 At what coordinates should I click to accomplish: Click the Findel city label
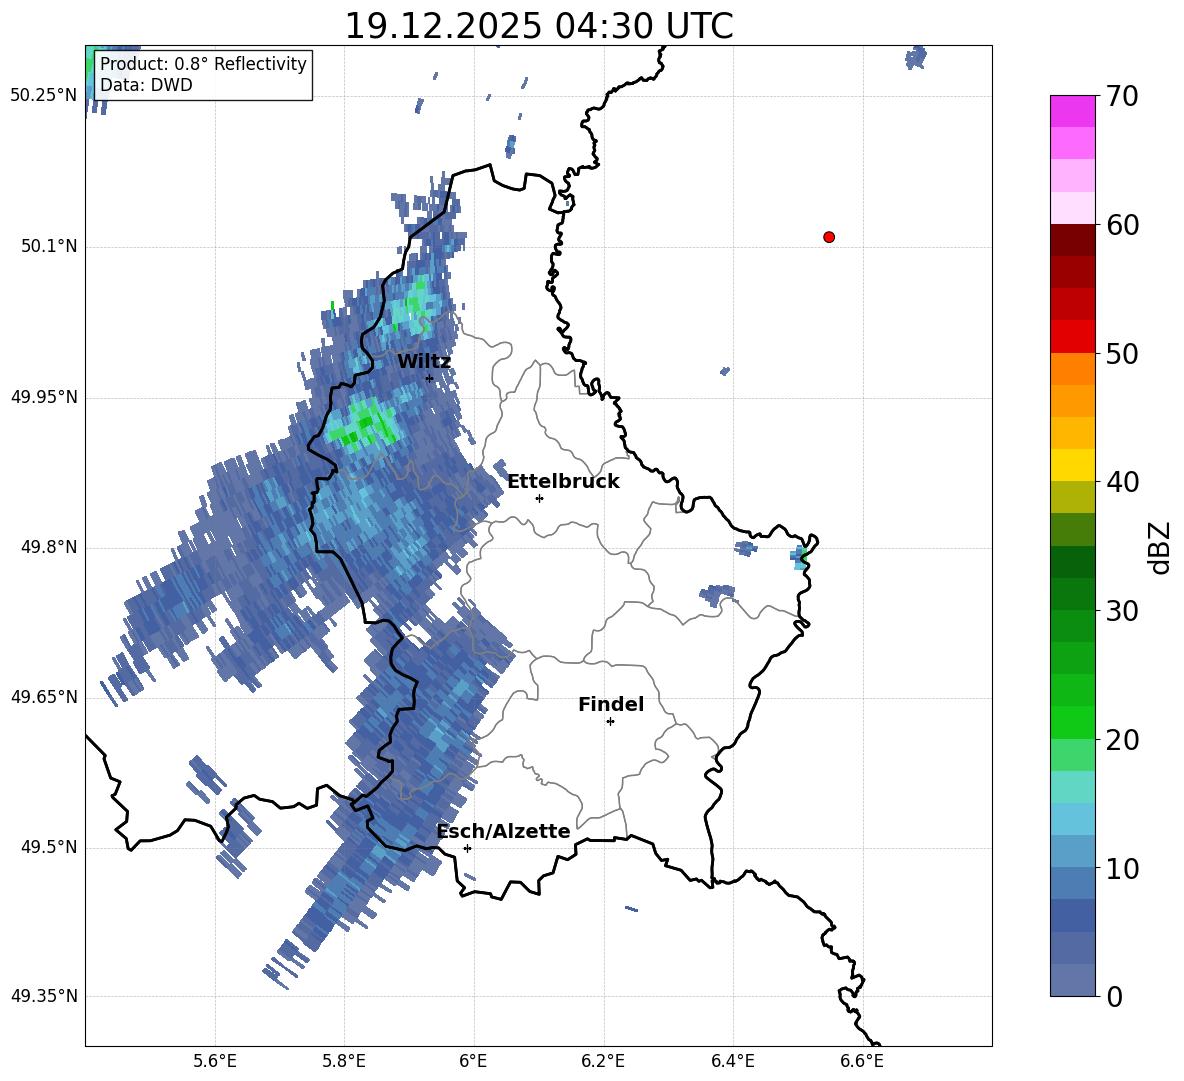[611, 704]
